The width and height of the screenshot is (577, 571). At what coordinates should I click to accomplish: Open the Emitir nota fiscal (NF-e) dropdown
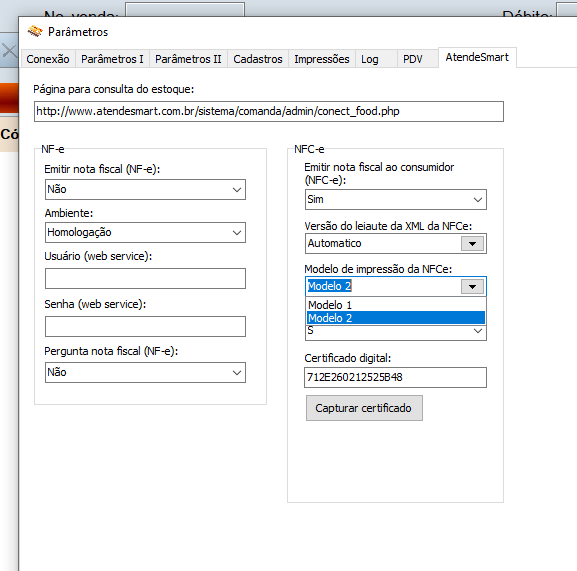(145, 189)
